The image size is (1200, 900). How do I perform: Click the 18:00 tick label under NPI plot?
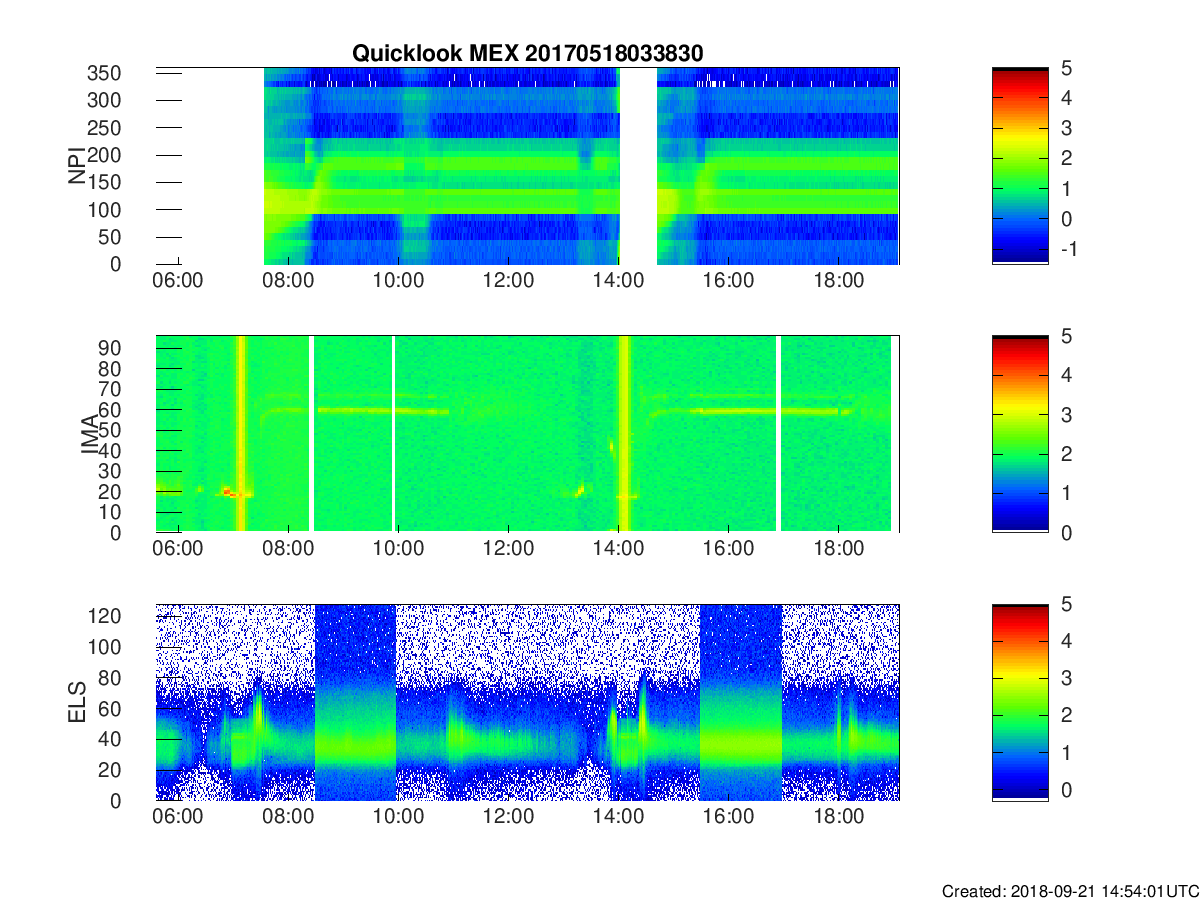tap(839, 281)
